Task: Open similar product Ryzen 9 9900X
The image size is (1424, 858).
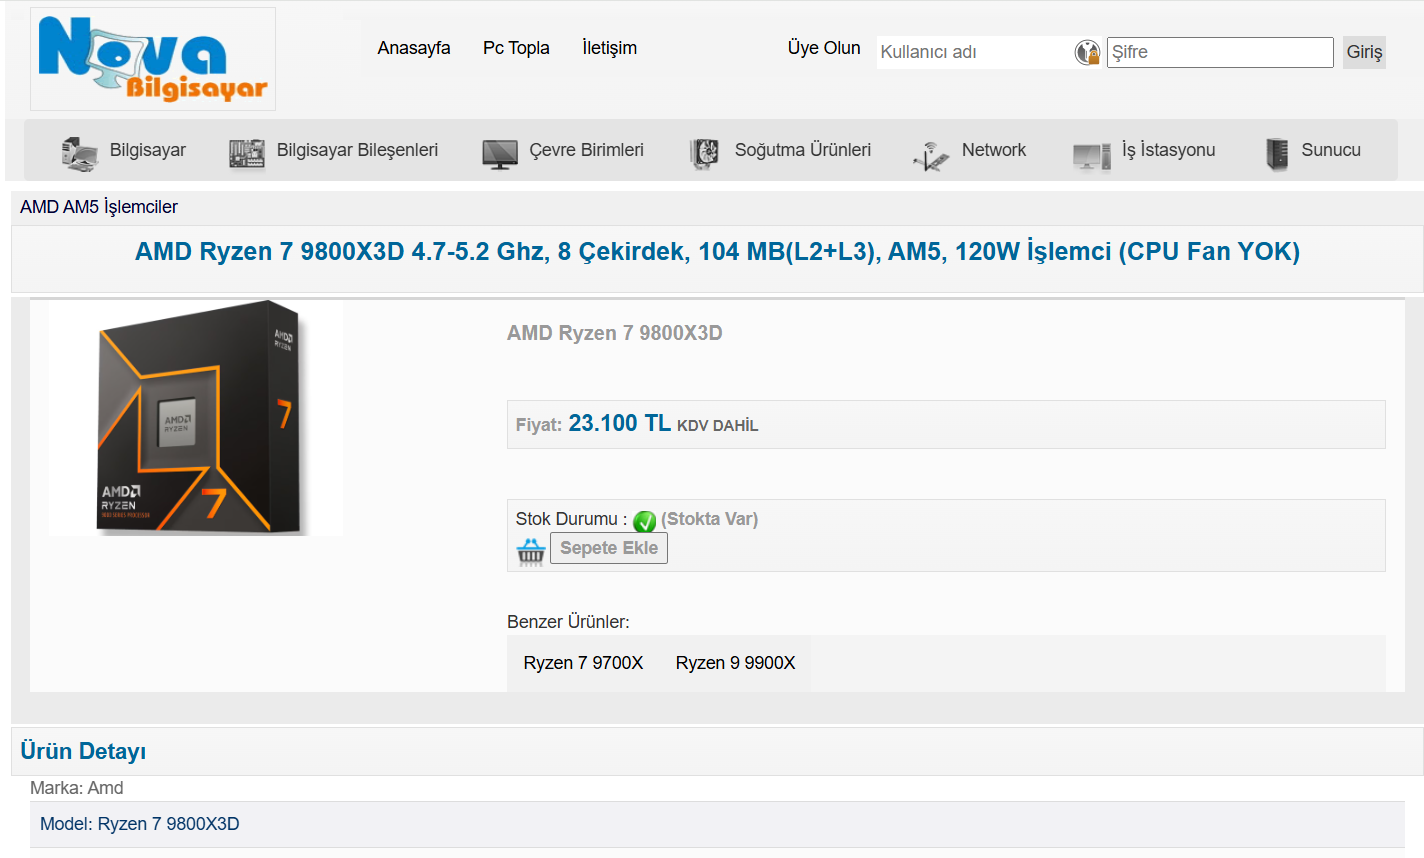Action: [735, 663]
